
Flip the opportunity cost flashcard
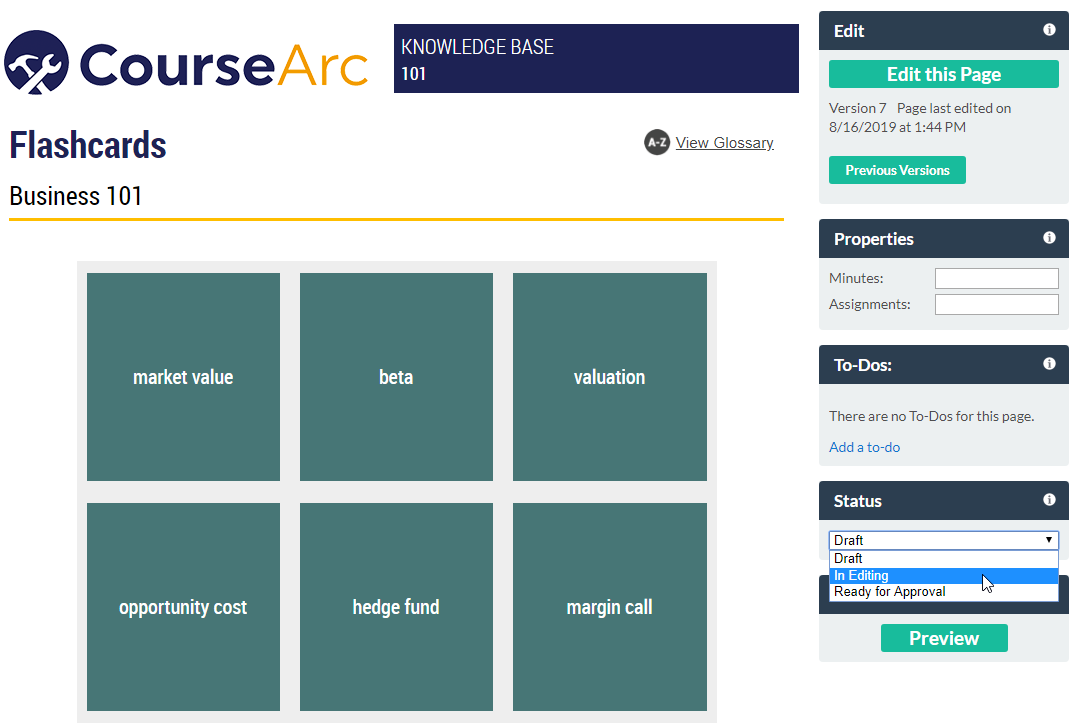tap(183, 607)
